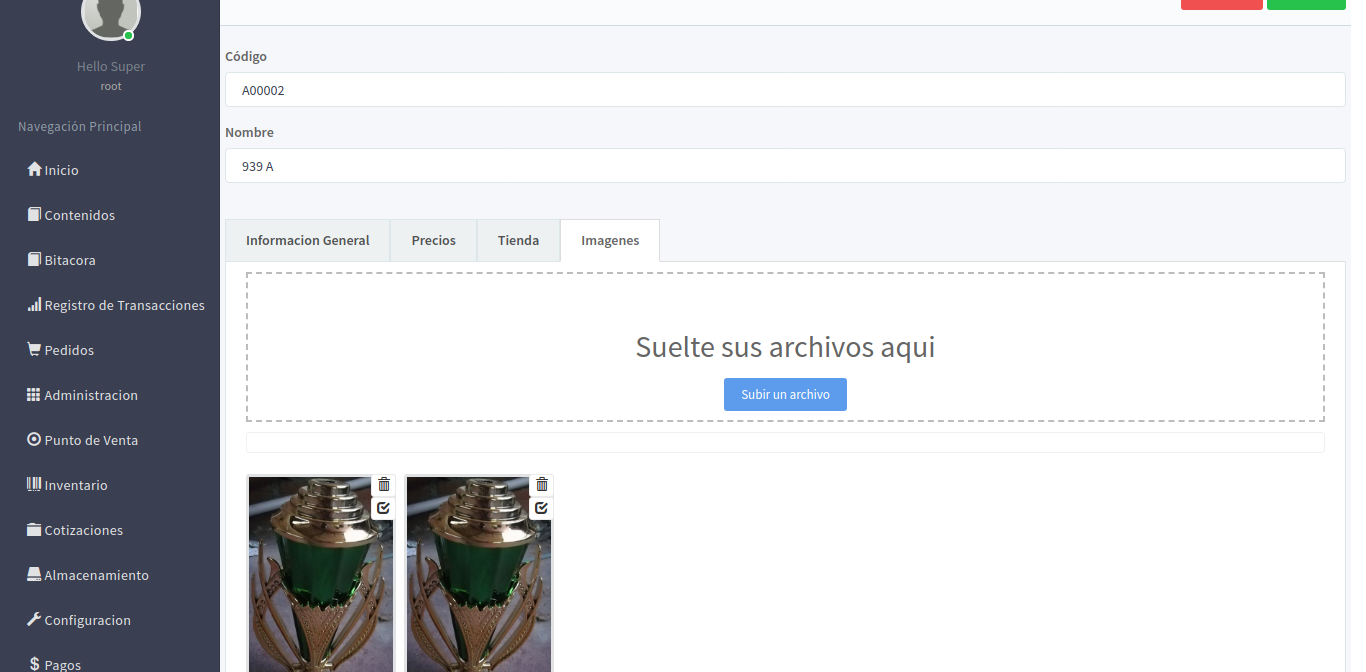
Task: Open the Punto de Venta menu
Action: point(90,440)
